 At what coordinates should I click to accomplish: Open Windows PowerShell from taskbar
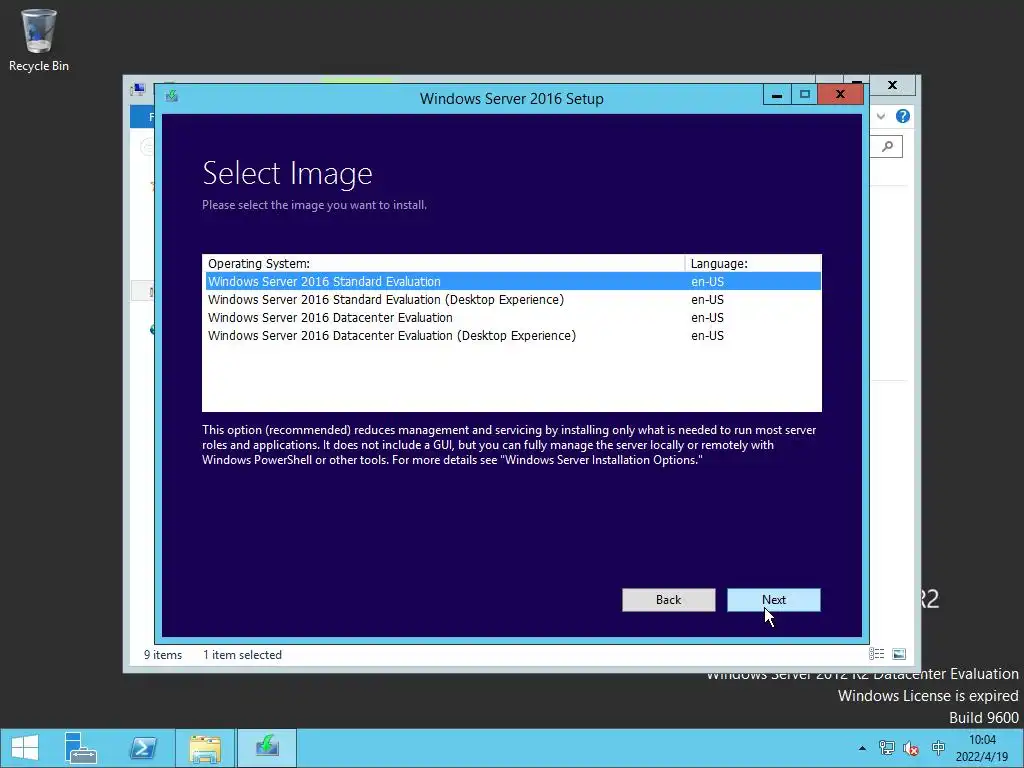click(143, 748)
